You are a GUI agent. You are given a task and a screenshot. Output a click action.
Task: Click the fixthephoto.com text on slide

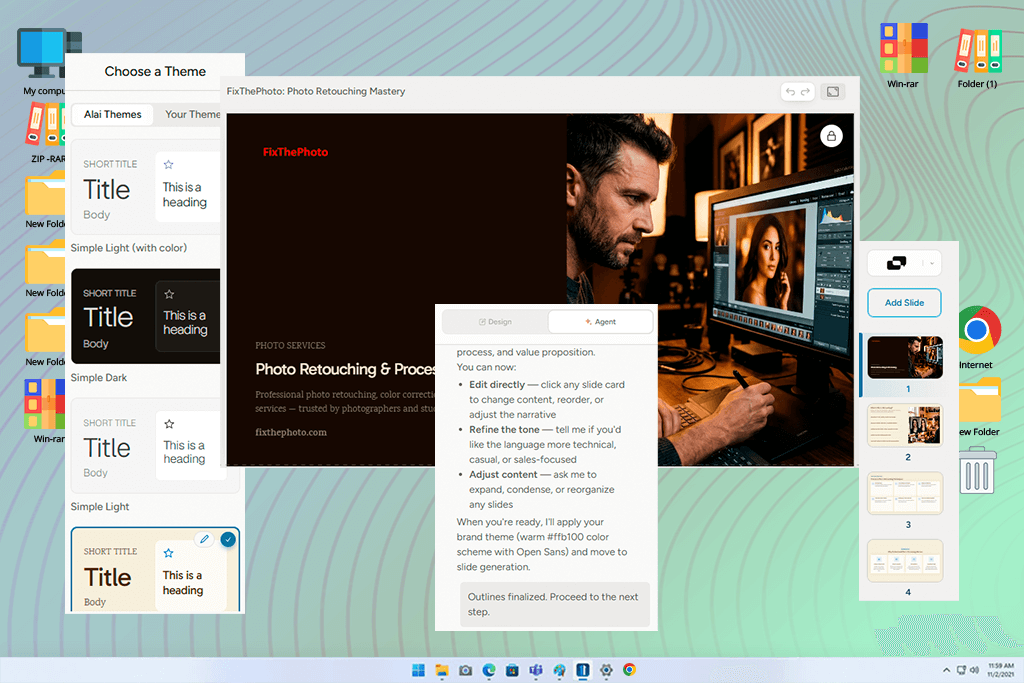coord(291,432)
